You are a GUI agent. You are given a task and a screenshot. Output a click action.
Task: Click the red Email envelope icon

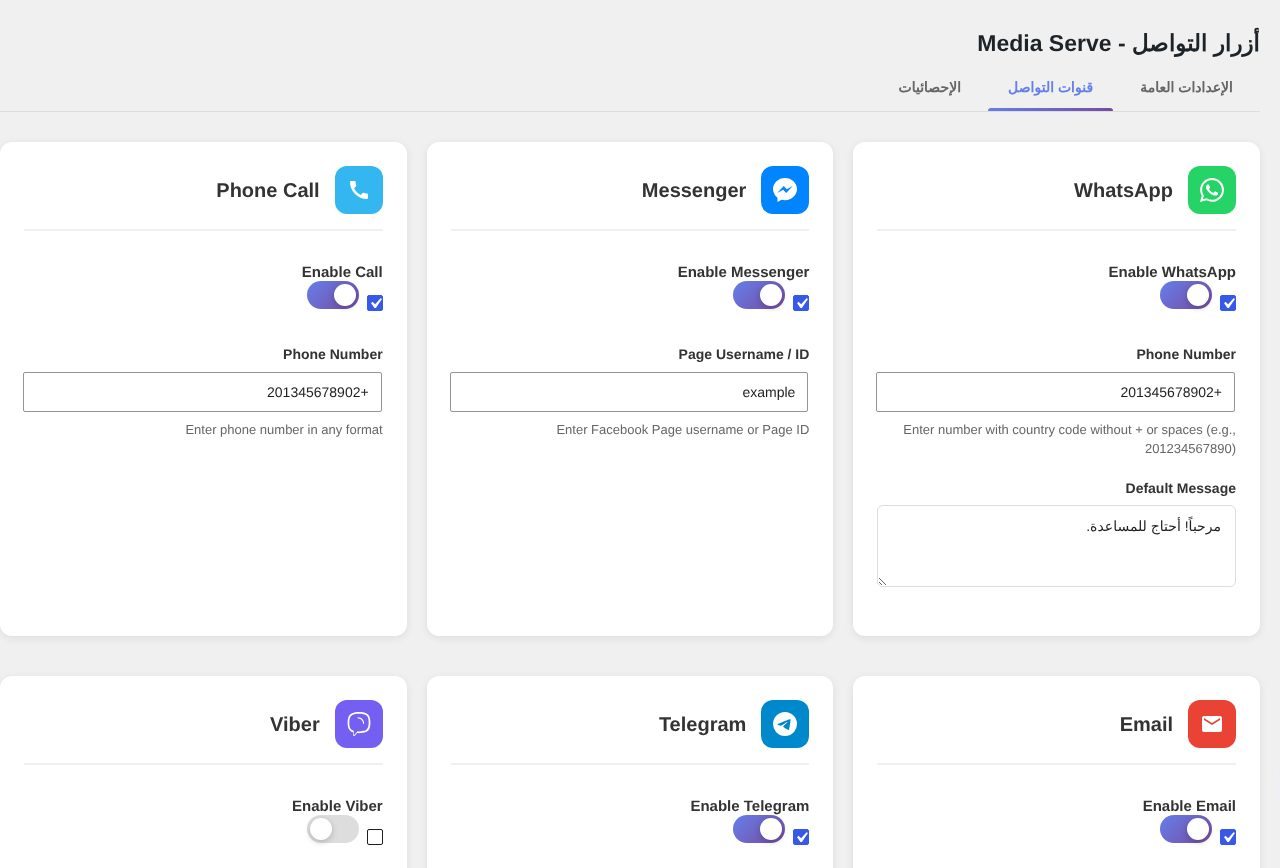click(1211, 724)
